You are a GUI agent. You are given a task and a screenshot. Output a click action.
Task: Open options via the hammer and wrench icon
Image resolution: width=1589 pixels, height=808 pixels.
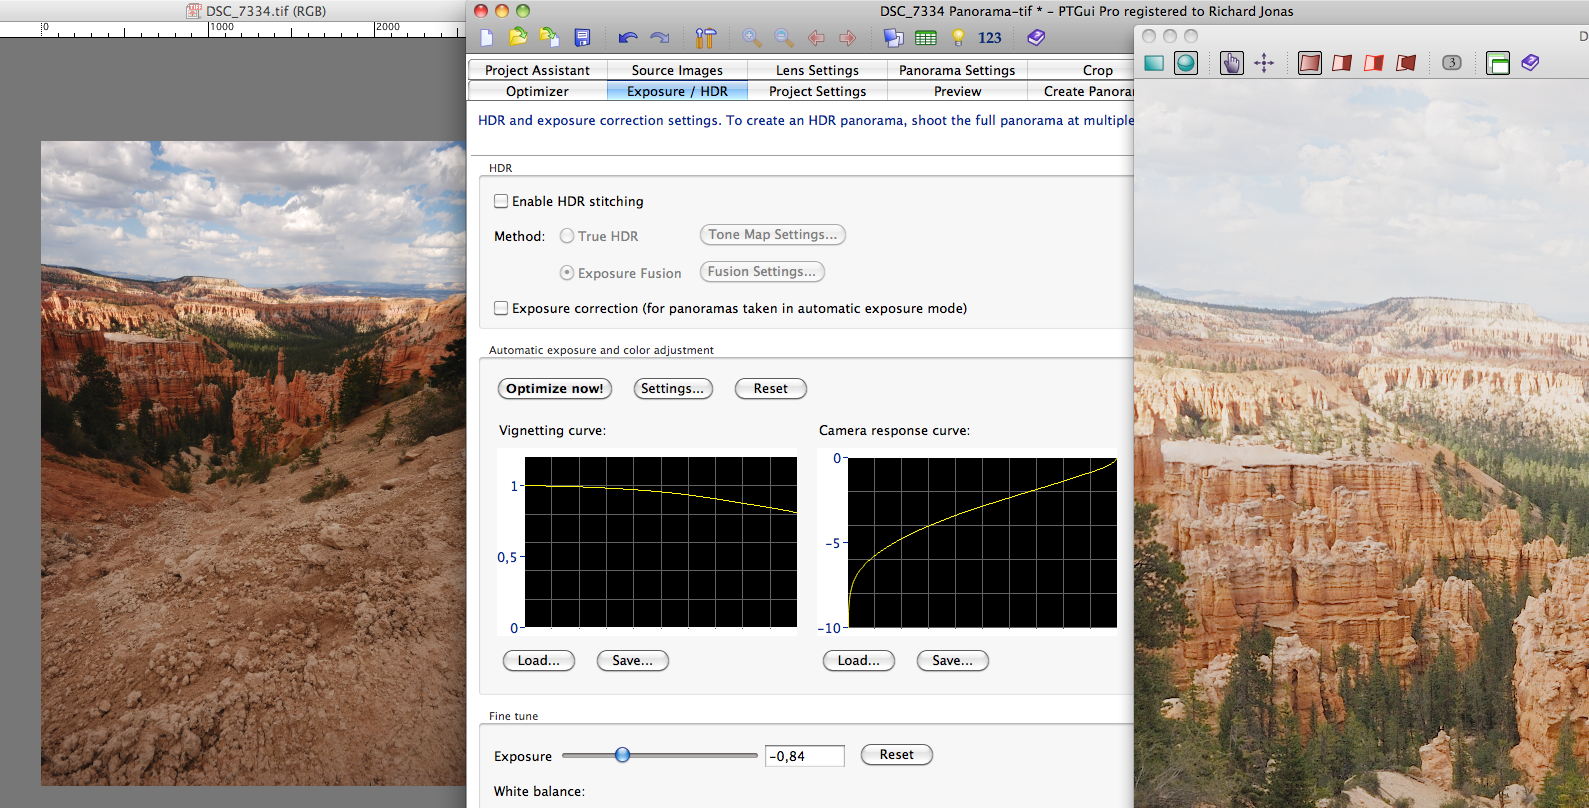click(x=705, y=38)
